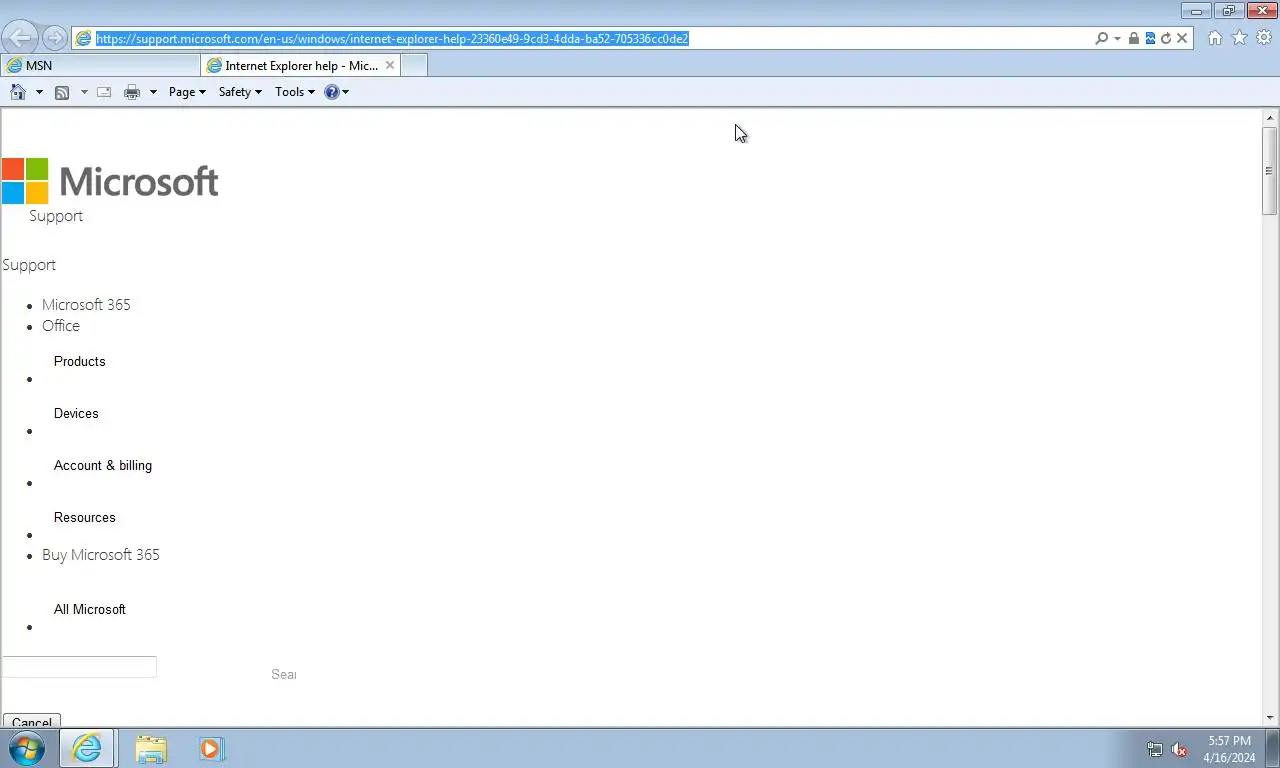Click the search magnifier in address bar
This screenshot has height=768, width=1280.
pos(1101,38)
